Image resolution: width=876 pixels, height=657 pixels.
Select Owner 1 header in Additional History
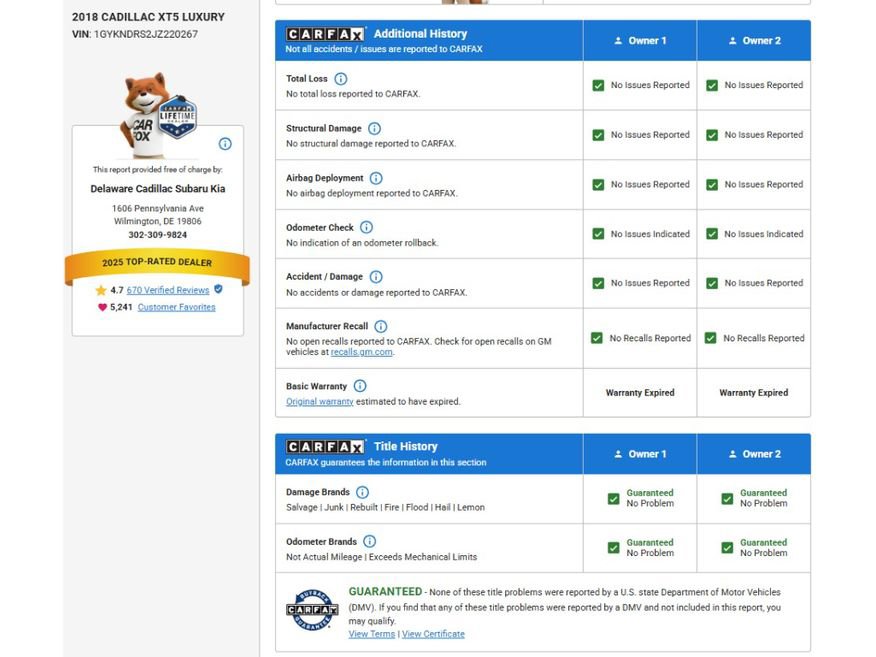coord(640,41)
